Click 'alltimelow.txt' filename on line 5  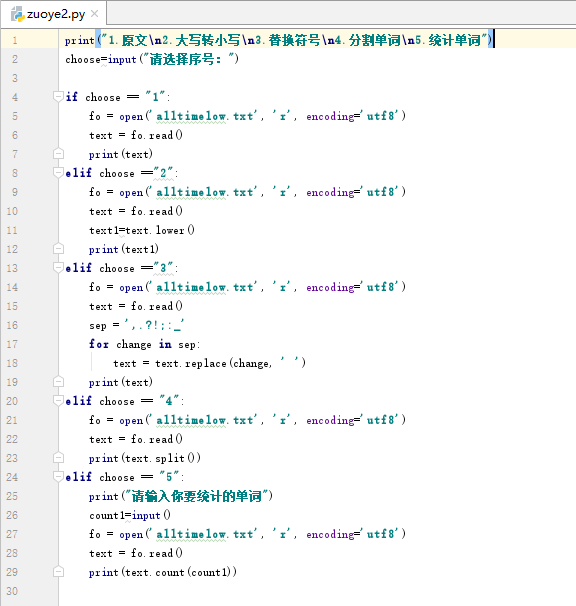[204, 116]
